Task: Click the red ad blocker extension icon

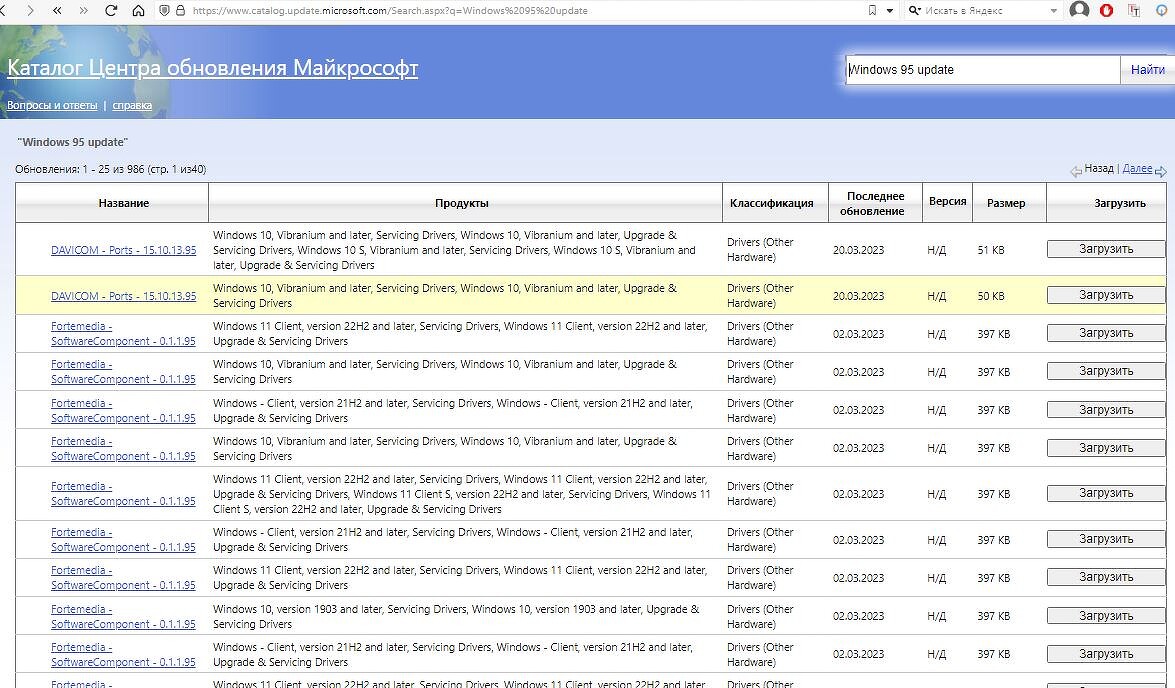Action: [x=1106, y=10]
